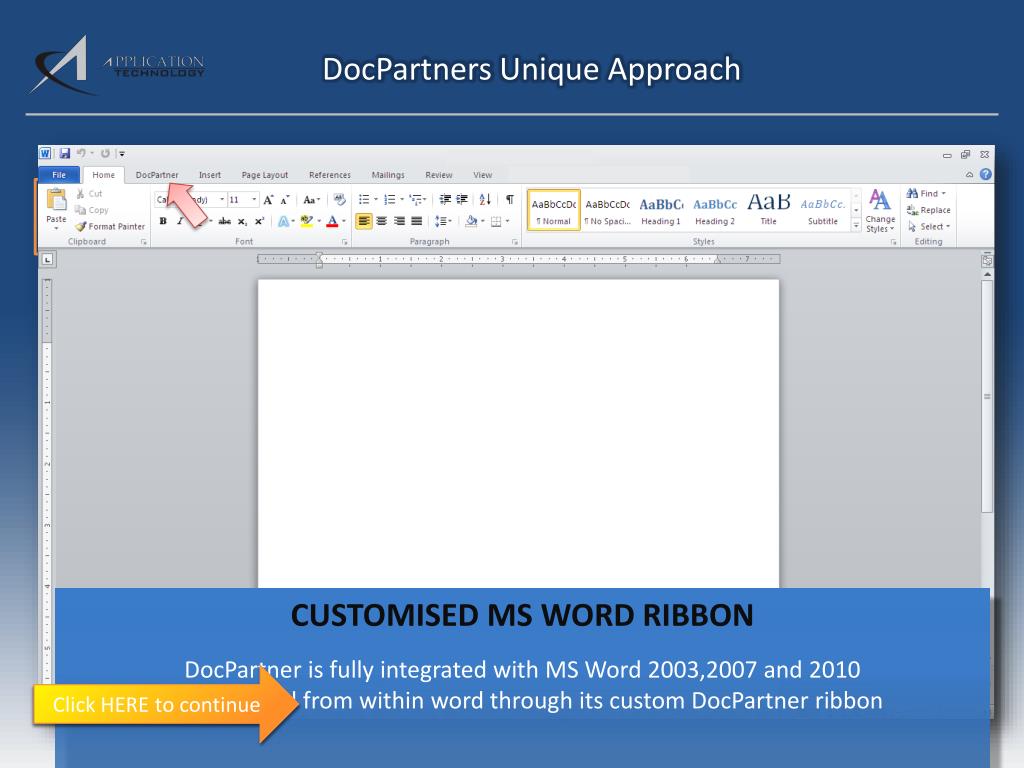Screen dimensions: 1024x768
Task: Open the highlight color dropdown arrow
Action: (319, 221)
